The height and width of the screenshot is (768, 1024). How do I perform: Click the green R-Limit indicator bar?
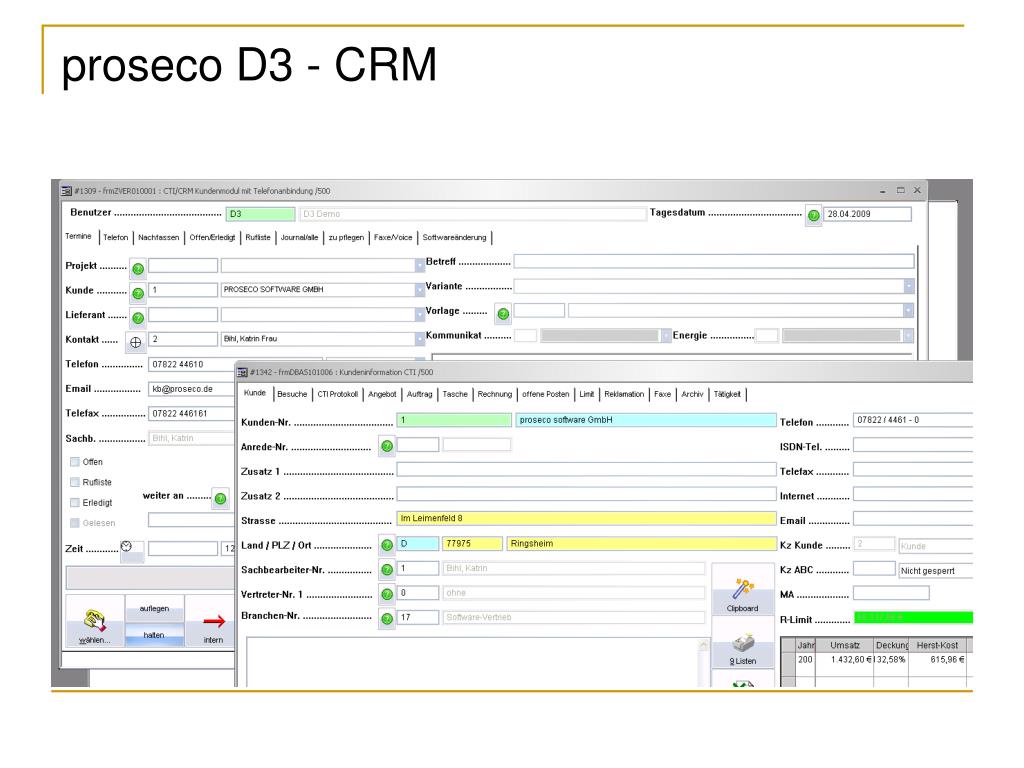913,618
